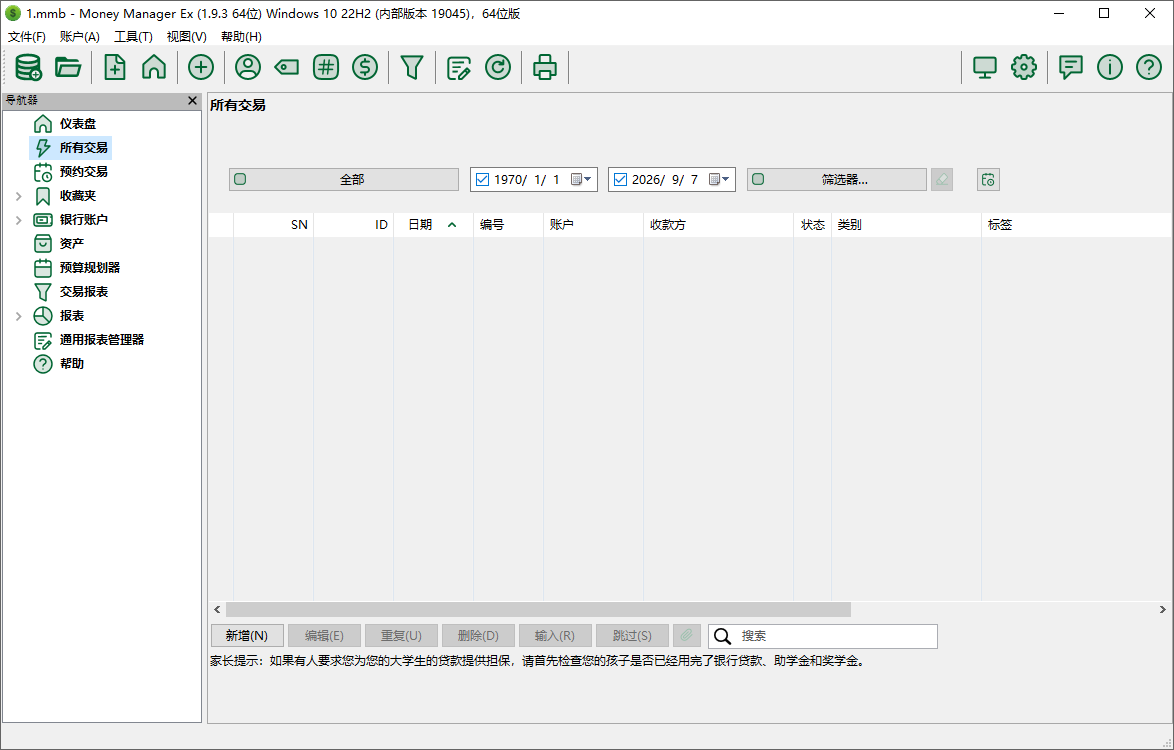
Task: Sort by the SN column header
Action: coord(273,225)
